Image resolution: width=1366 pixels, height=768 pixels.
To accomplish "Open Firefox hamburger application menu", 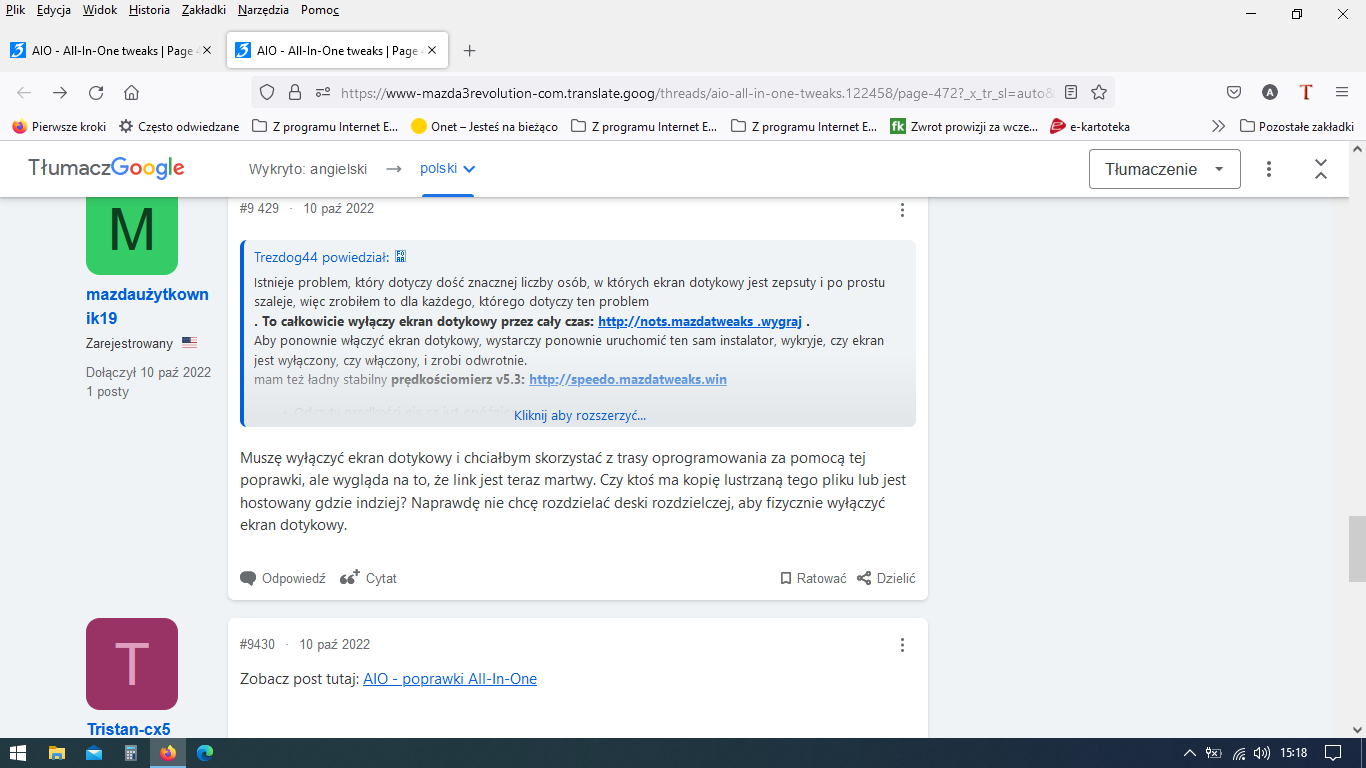I will click(x=1342, y=92).
